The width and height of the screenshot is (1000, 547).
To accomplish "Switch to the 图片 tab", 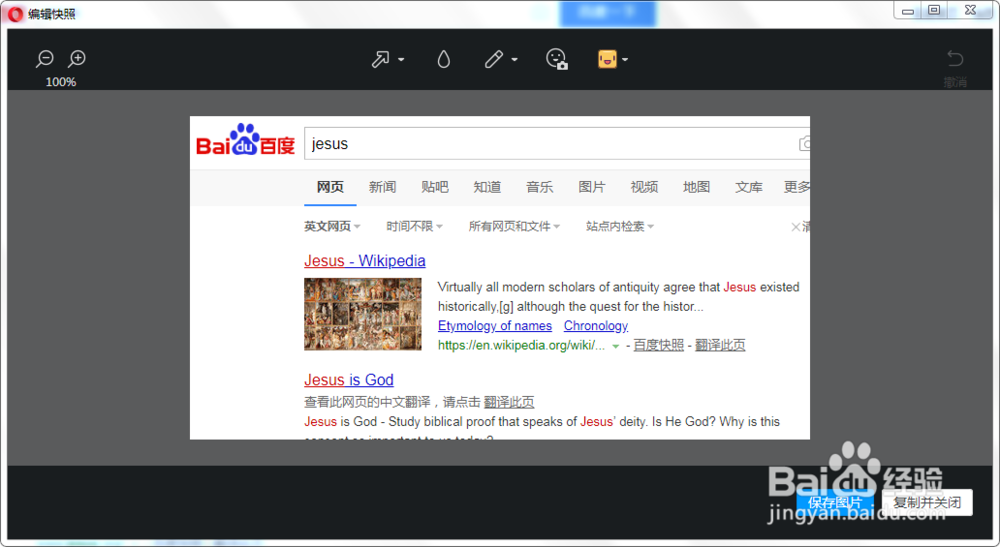I will (x=592, y=187).
